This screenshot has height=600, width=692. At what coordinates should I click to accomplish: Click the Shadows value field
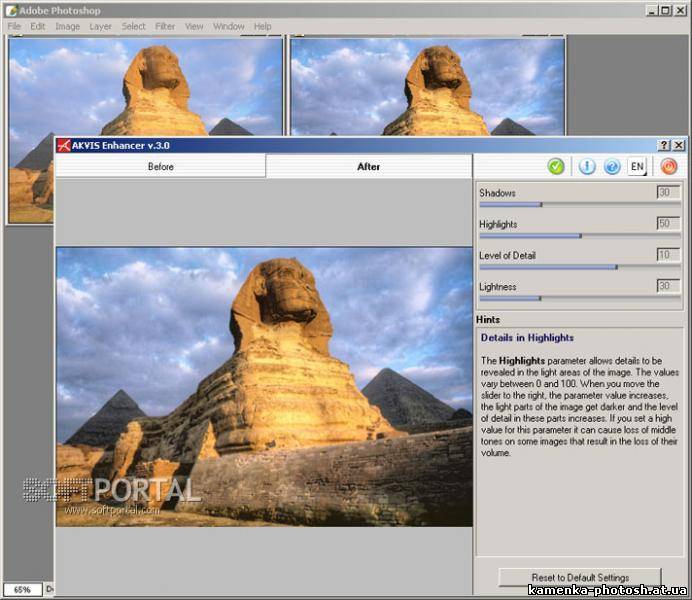[669, 192]
